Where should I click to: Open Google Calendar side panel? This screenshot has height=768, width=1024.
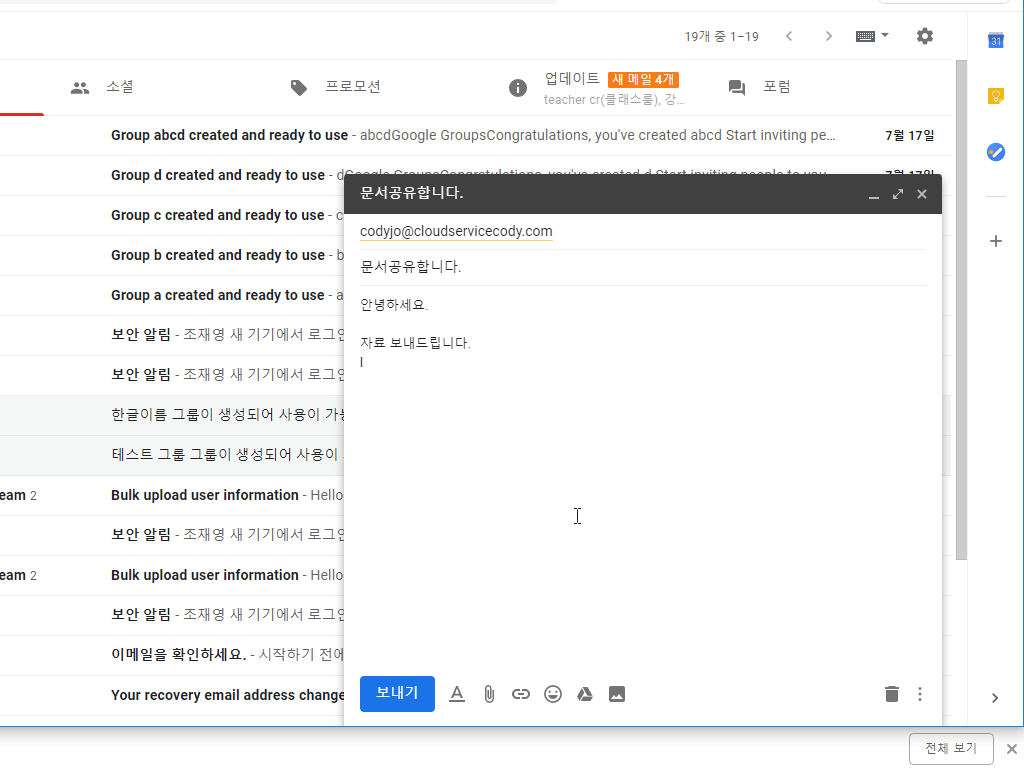(995, 40)
